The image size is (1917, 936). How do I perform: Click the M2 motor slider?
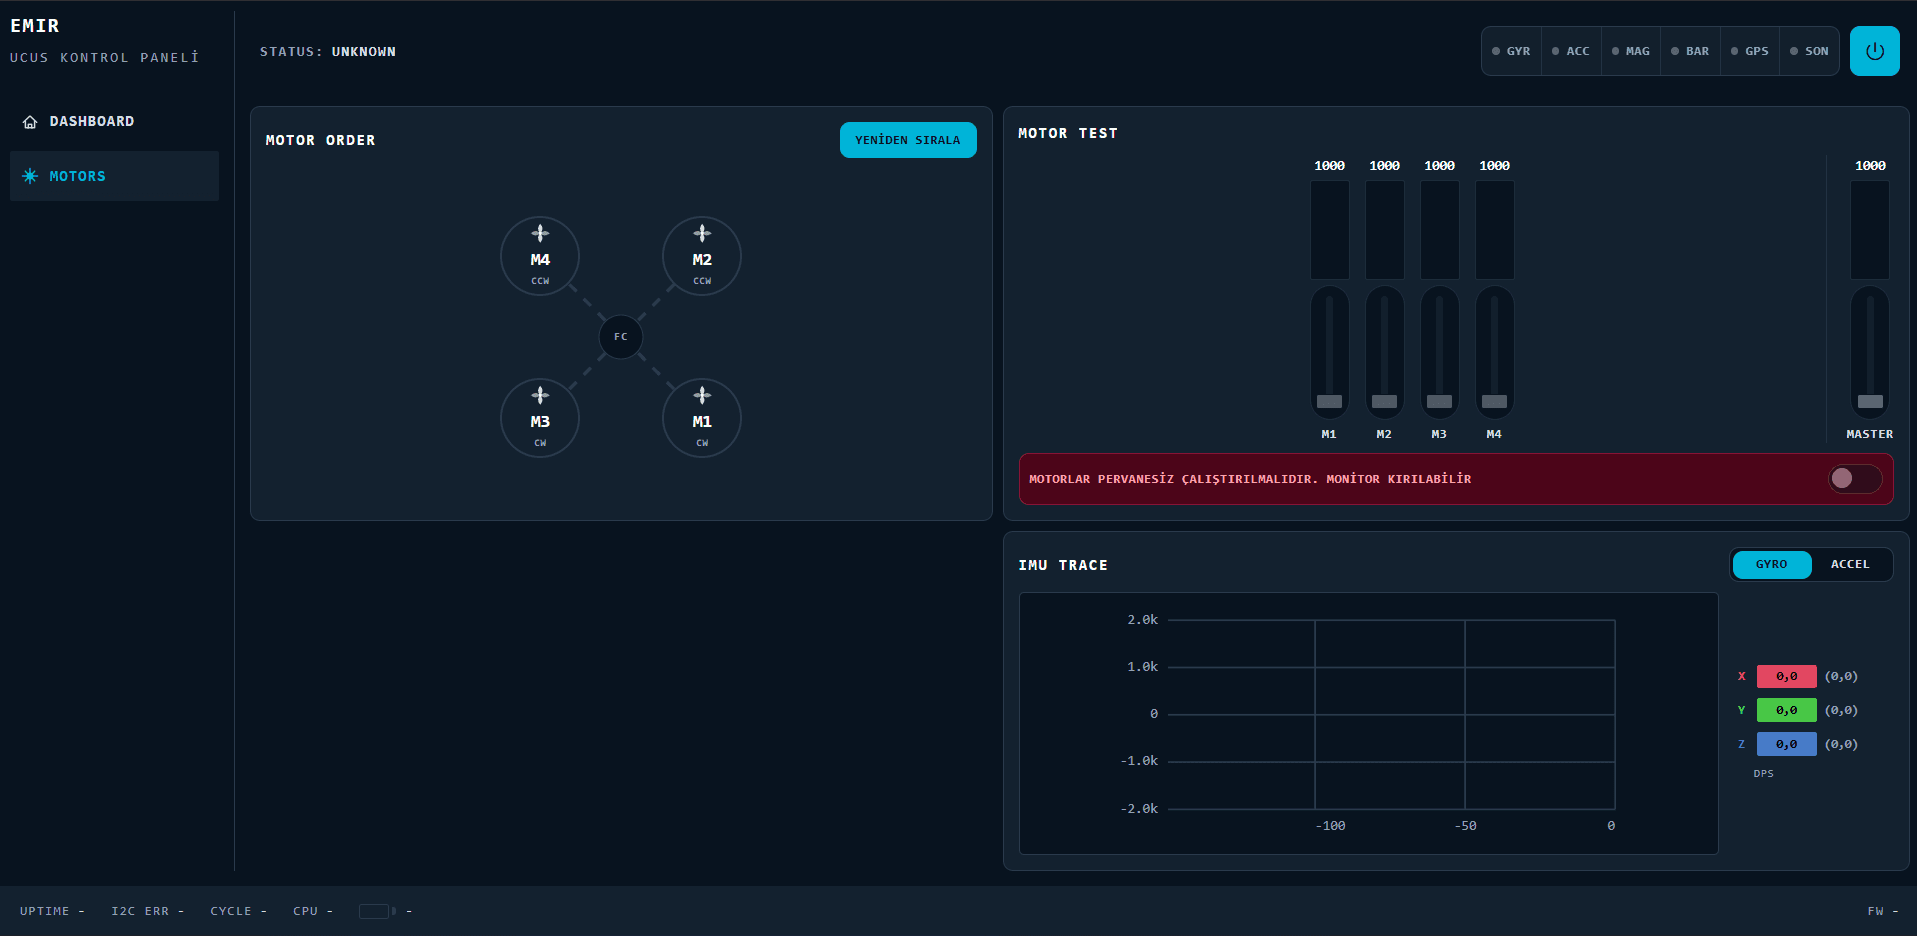(1384, 352)
